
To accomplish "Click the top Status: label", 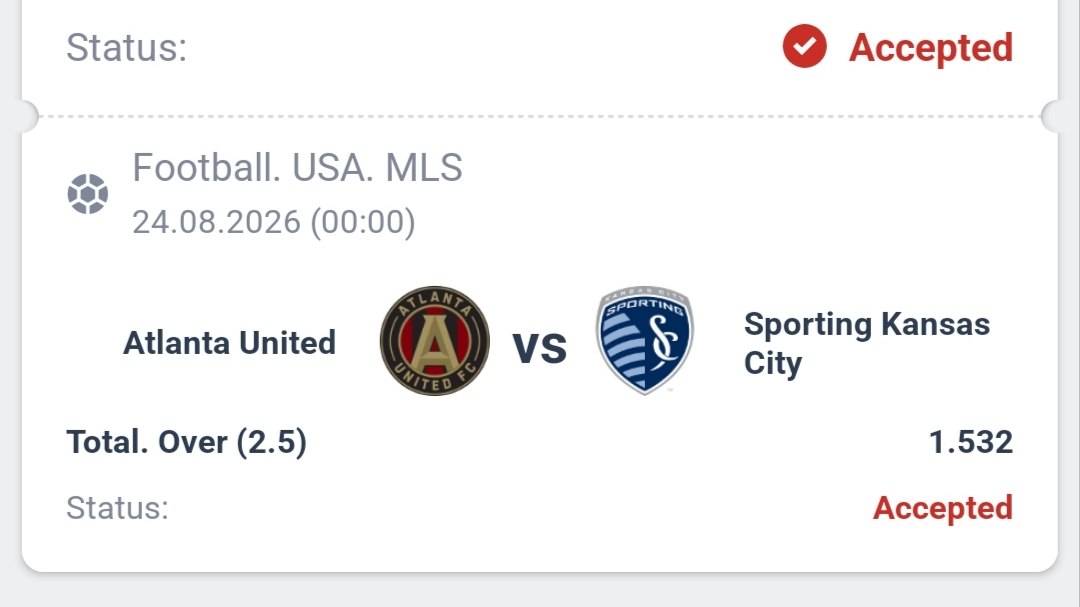I will [127, 48].
